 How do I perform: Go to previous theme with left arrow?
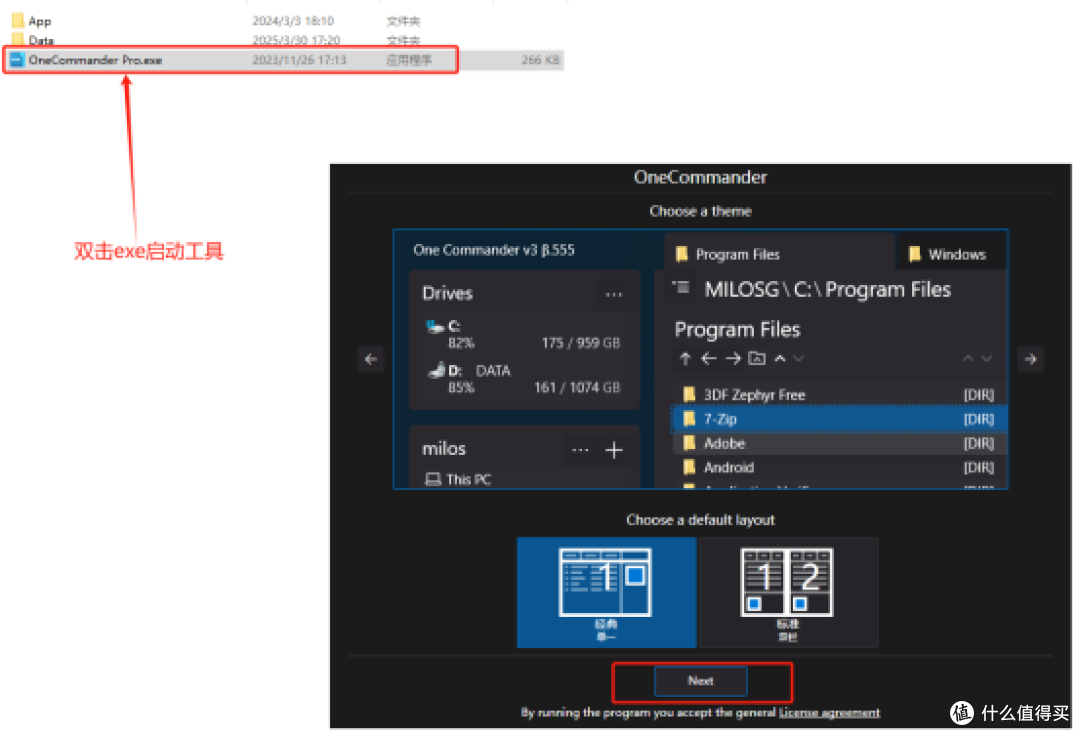(371, 359)
